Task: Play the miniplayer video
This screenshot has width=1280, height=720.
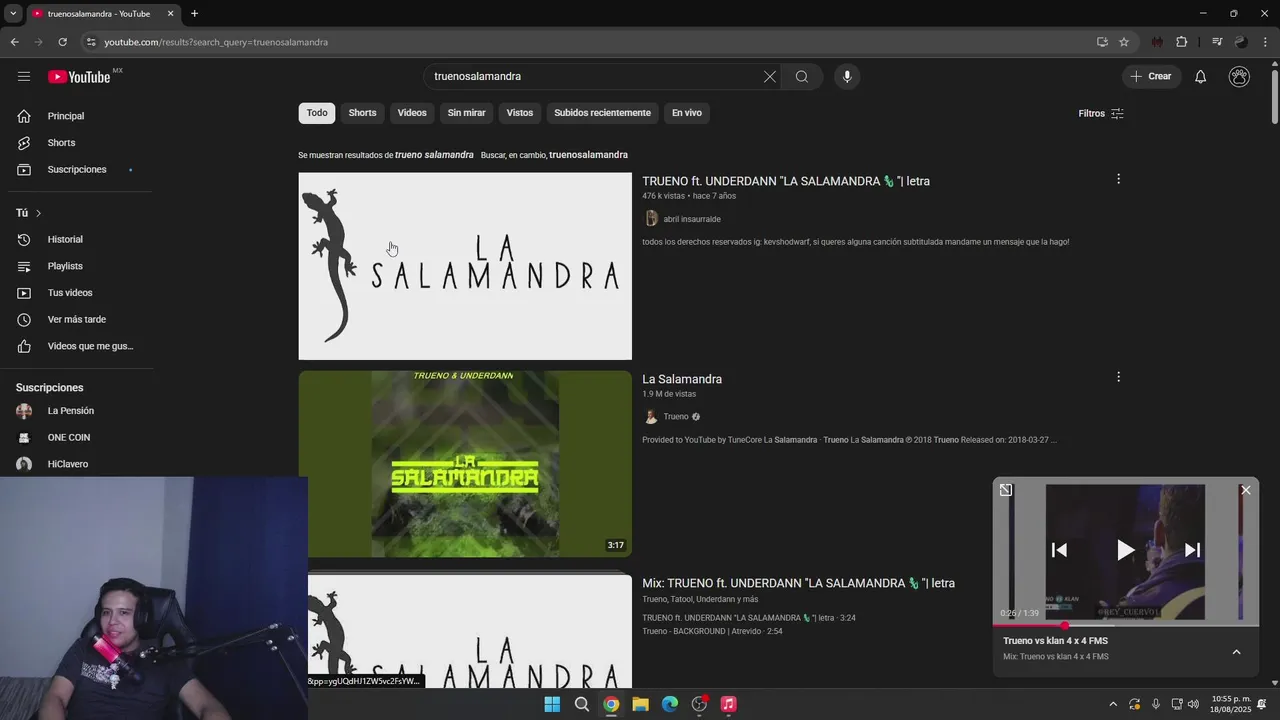Action: pos(1125,550)
